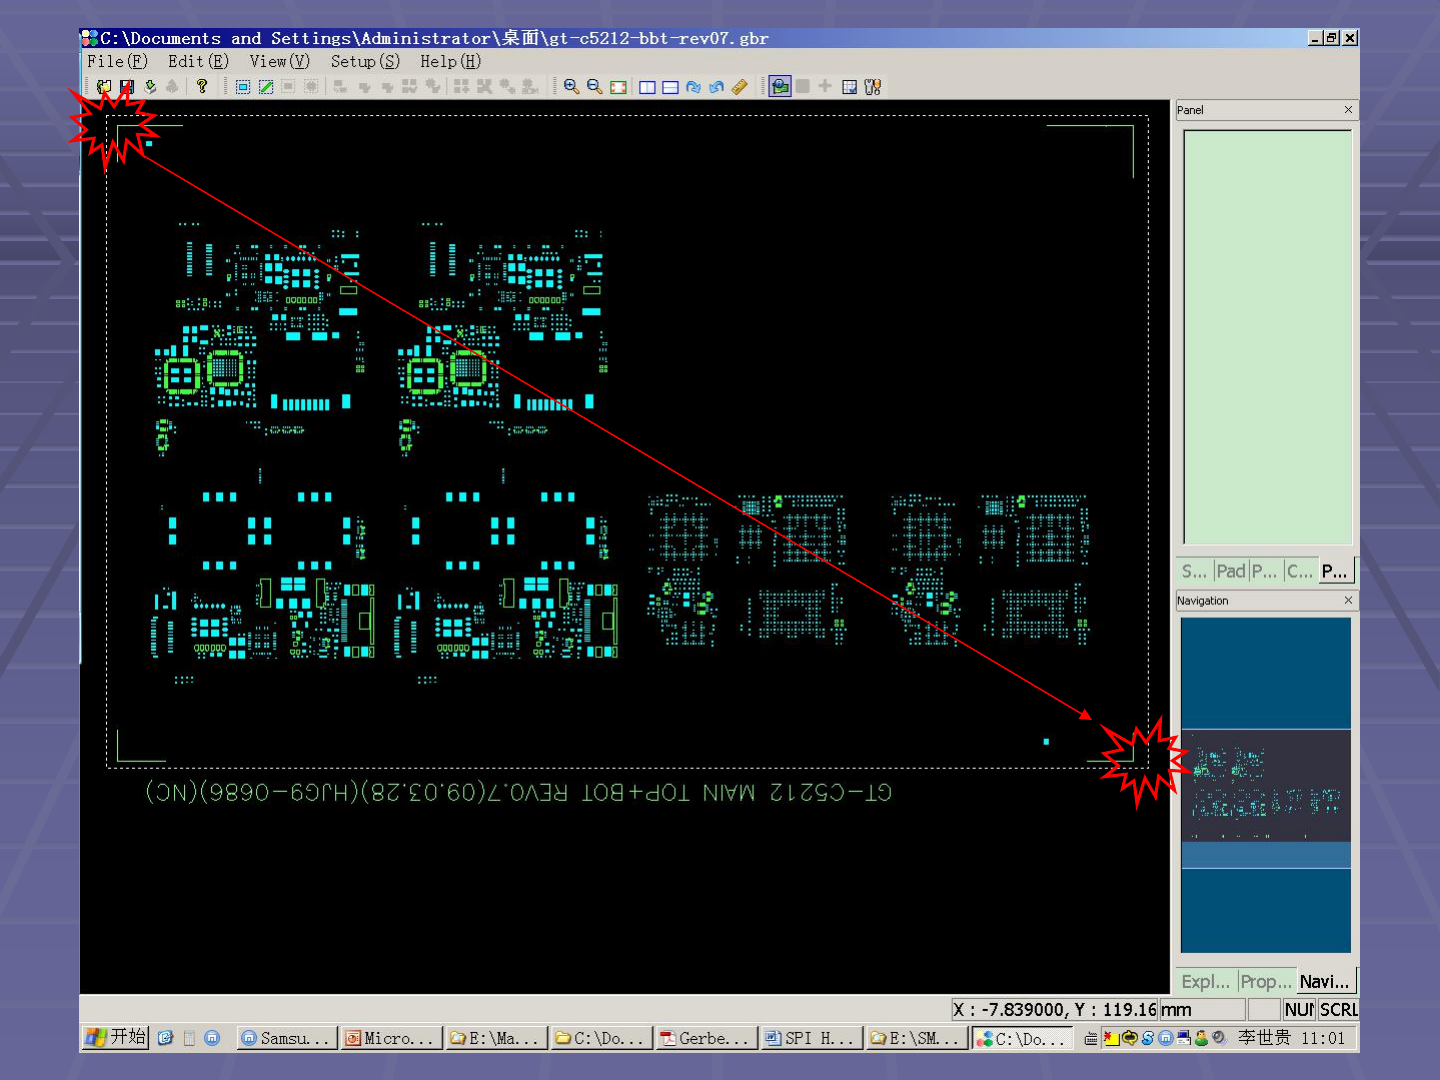
Task: Click the green download arrow import icon
Action: 150,87
